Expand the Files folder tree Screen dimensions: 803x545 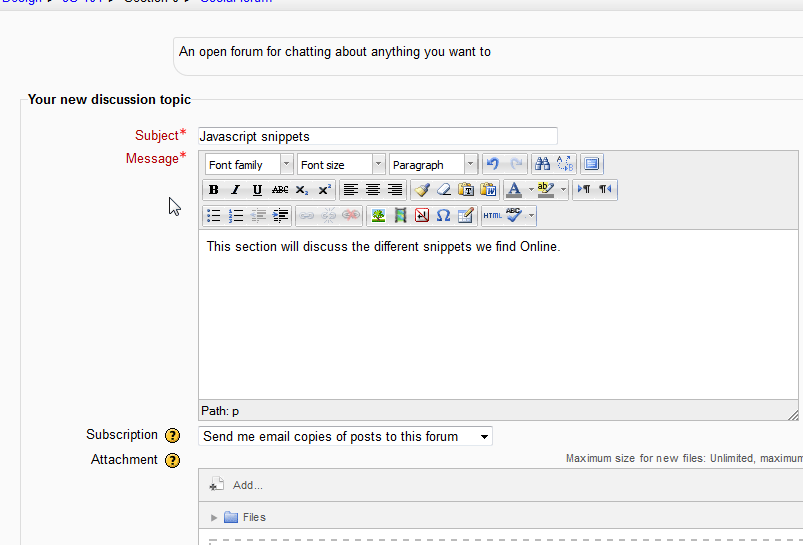(x=214, y=517)
